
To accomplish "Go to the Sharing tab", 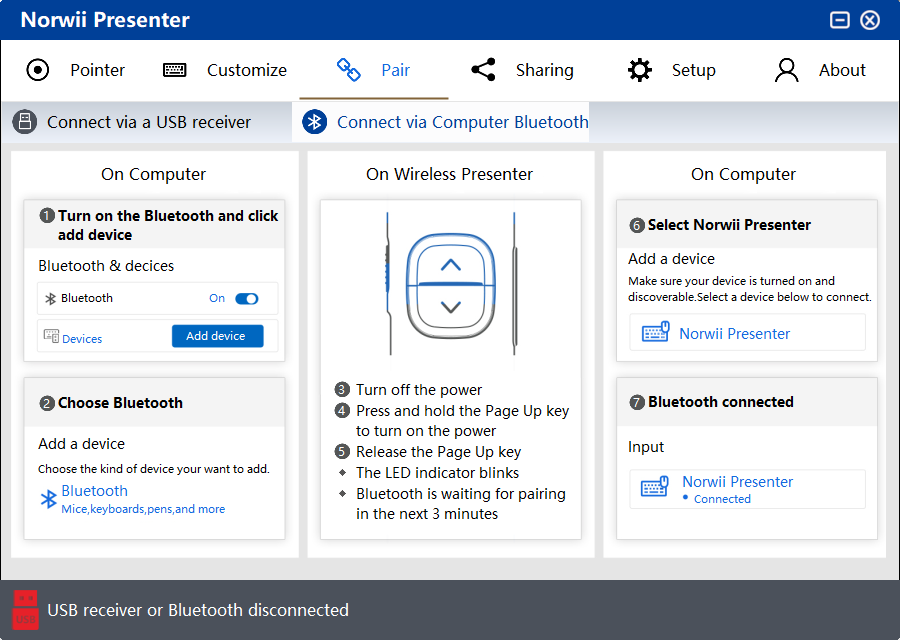I will pyautogui.click(x=522, y=70).
